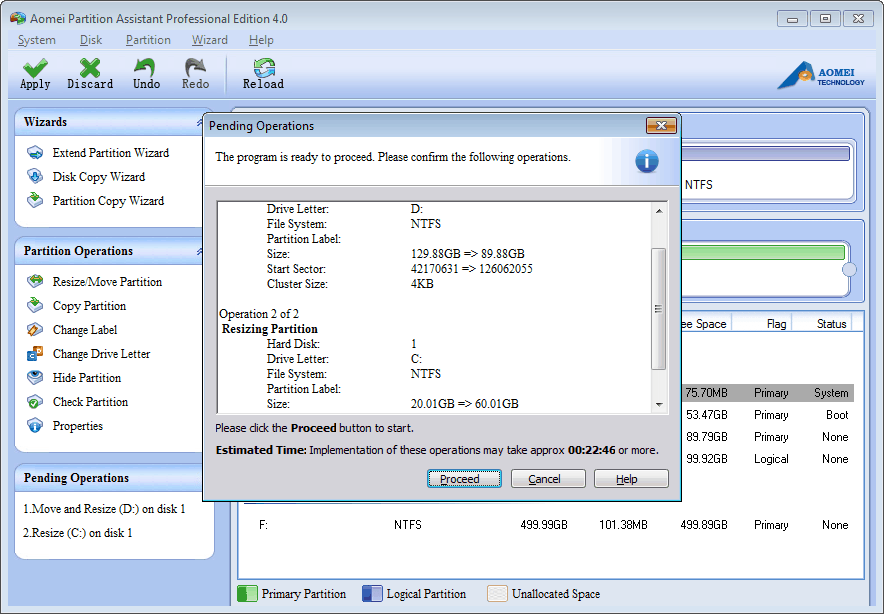The image size is (884, 614).
Task: Select row with 53.47GB Boot
Action: 768,415
